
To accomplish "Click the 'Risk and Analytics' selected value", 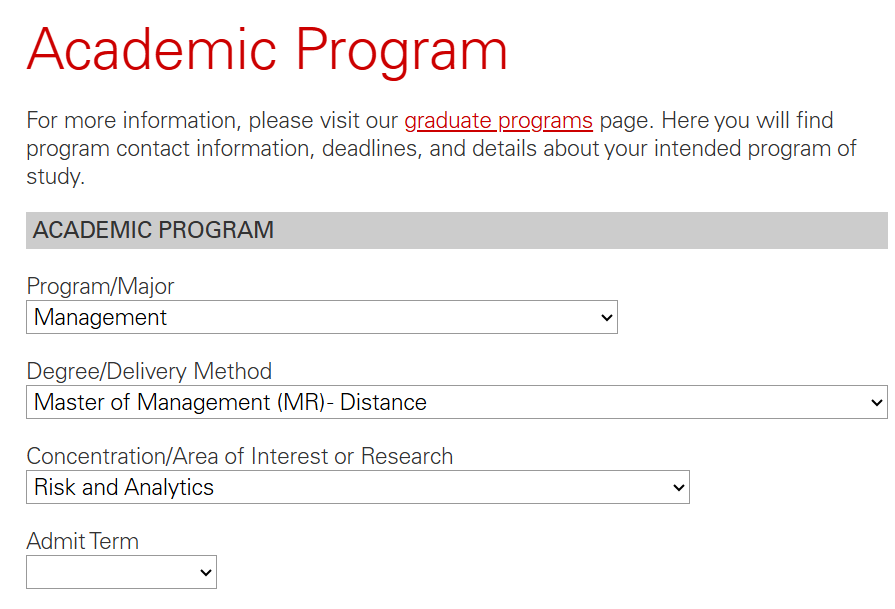I will point(124,488).
